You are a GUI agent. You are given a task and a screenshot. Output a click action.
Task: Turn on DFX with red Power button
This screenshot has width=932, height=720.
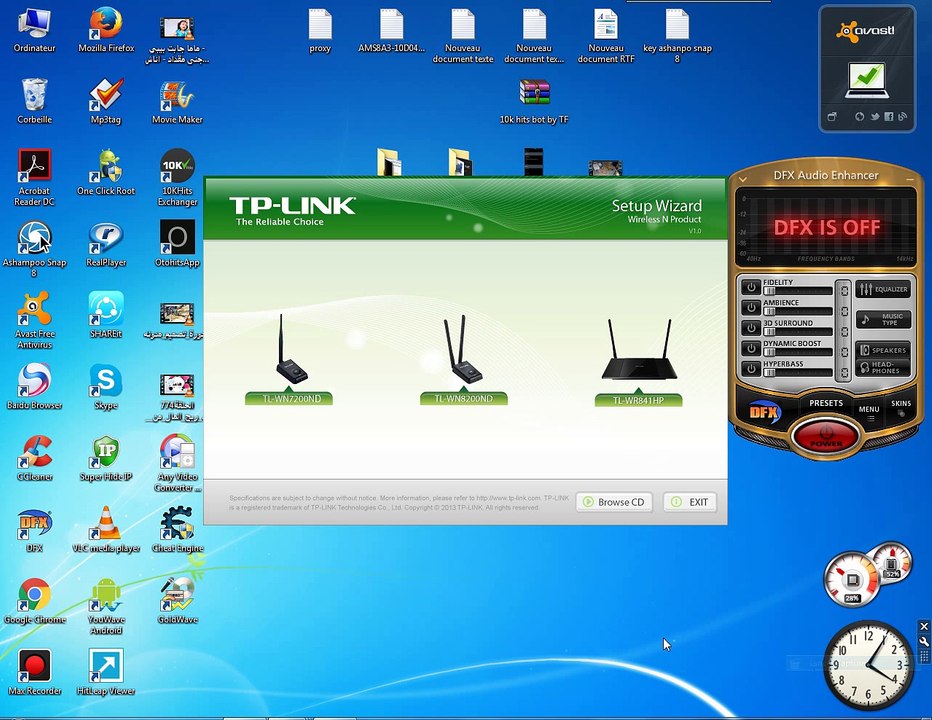pyautogui.click(x=826, y=436)
